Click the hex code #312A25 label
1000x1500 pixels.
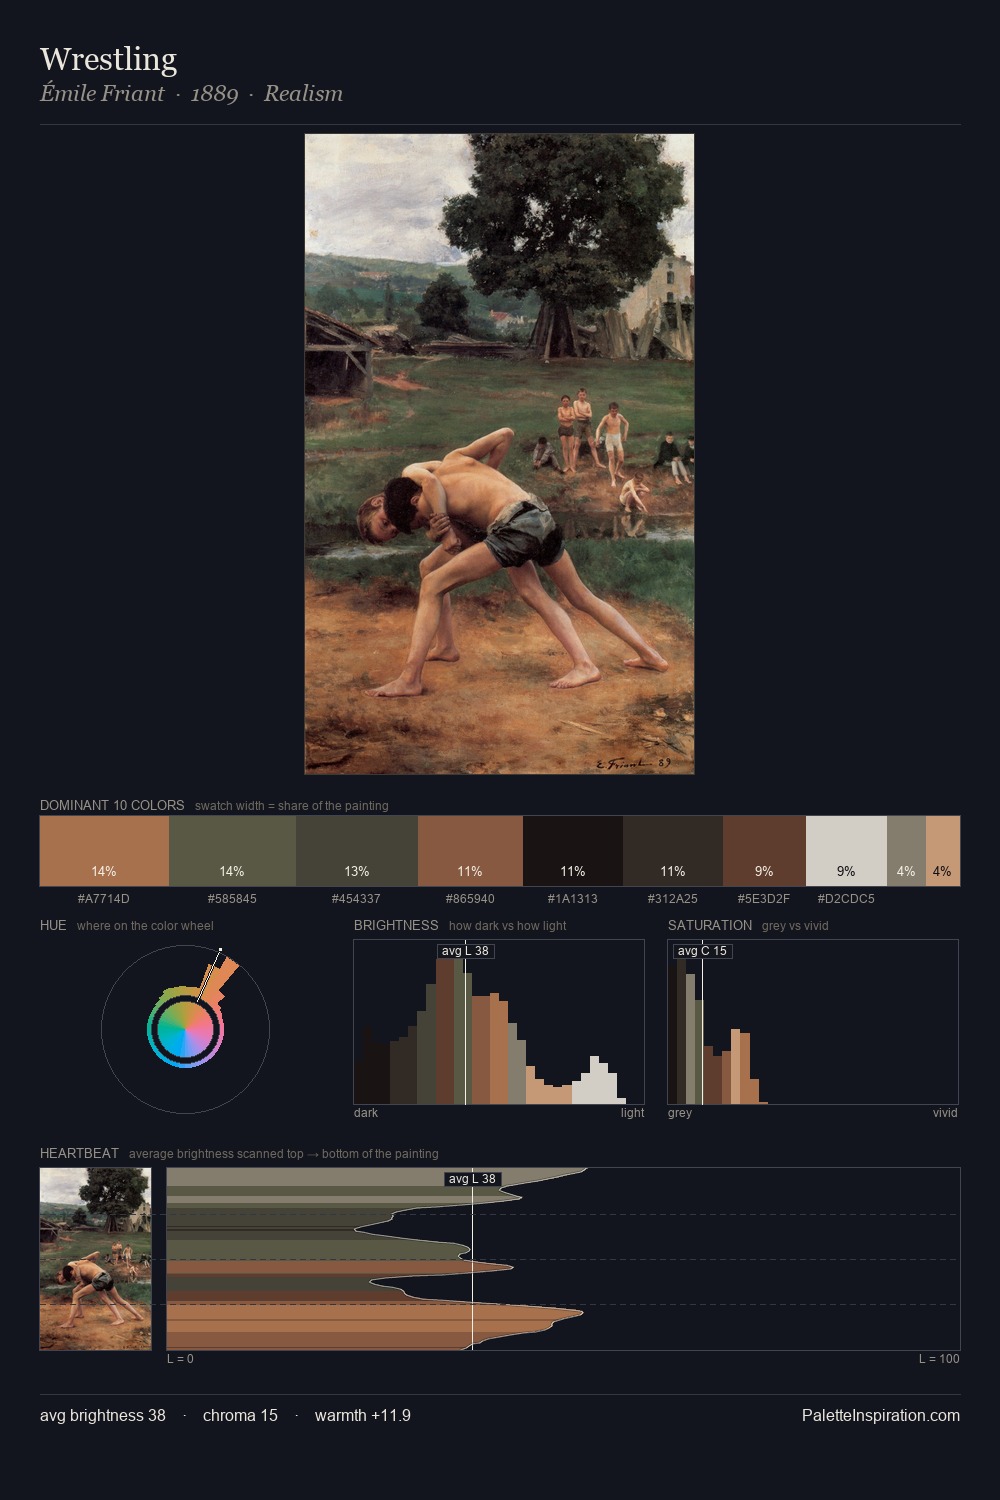coord(672,898)
